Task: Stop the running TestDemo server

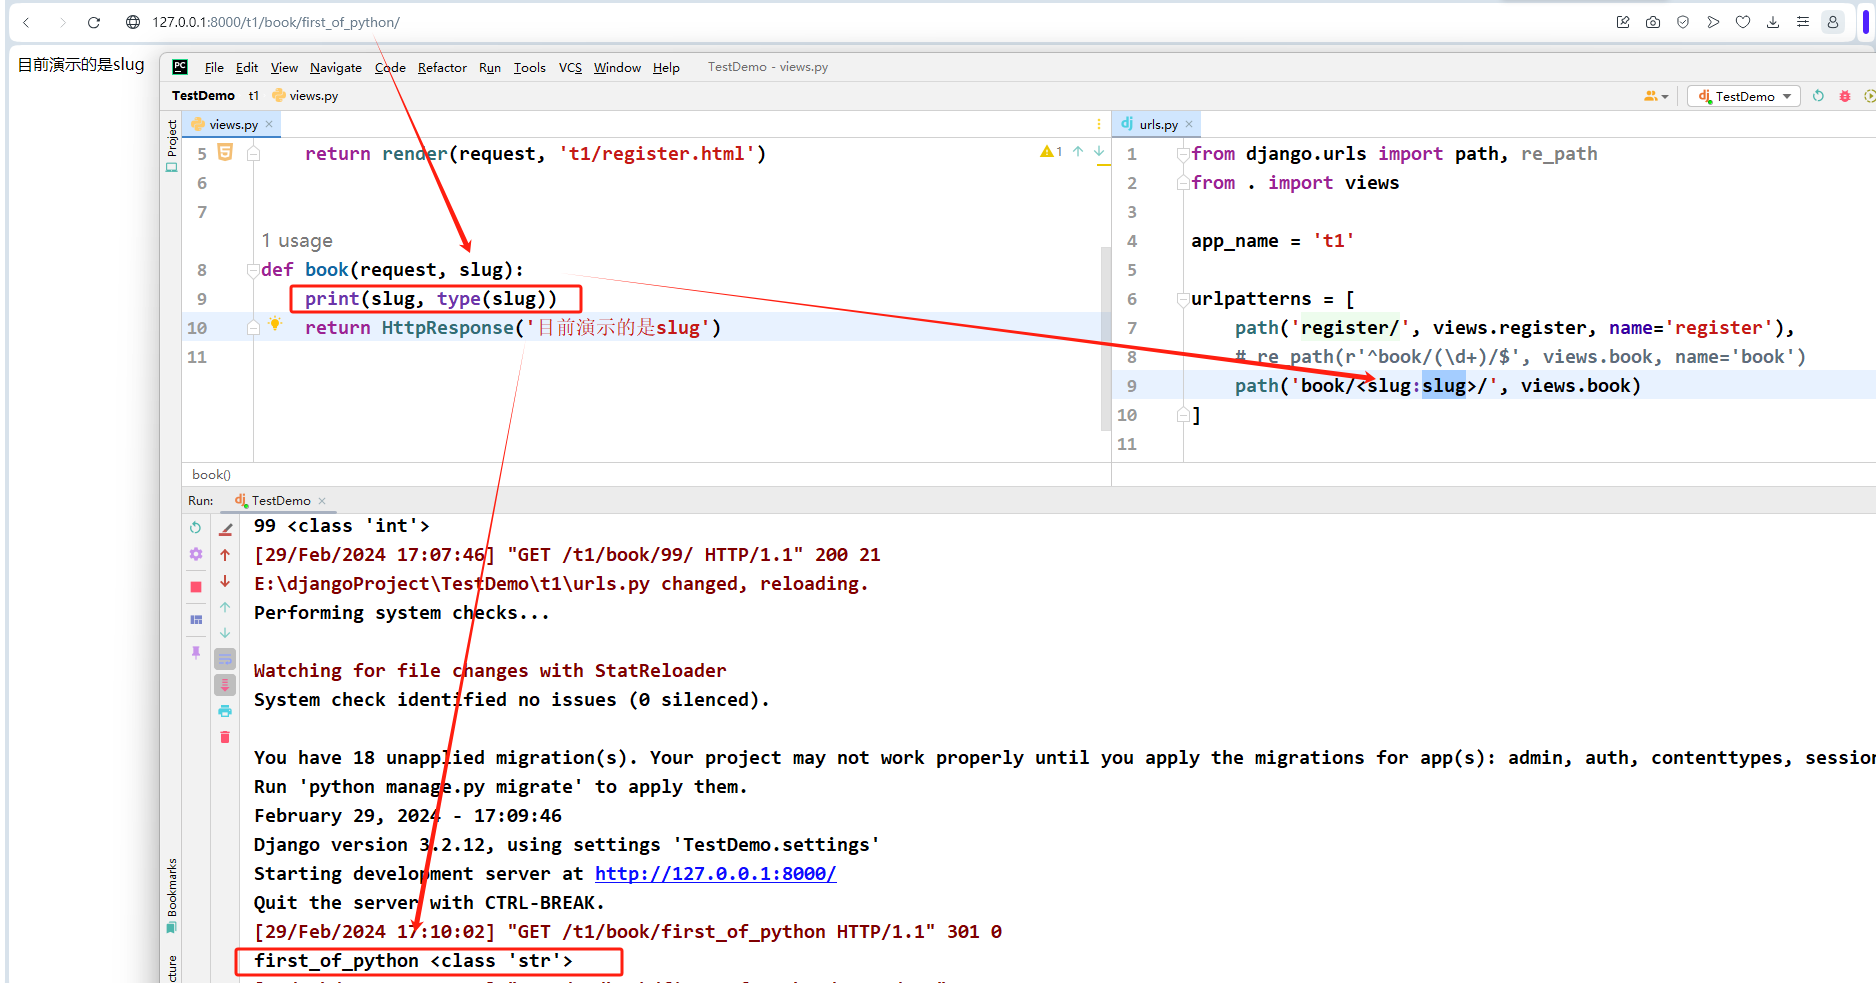Action: click(x=196, y=587)
